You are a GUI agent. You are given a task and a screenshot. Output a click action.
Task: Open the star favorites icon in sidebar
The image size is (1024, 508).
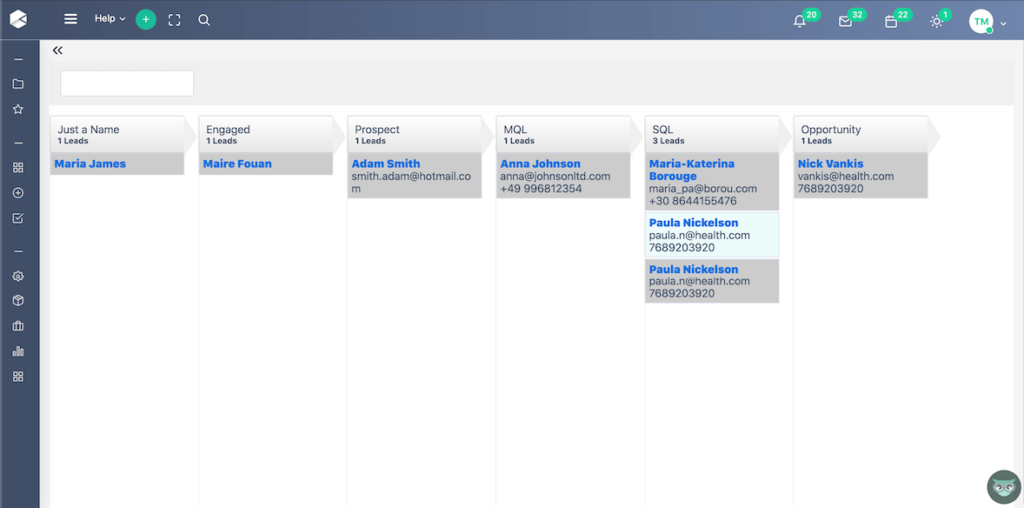tap(18, 109)
